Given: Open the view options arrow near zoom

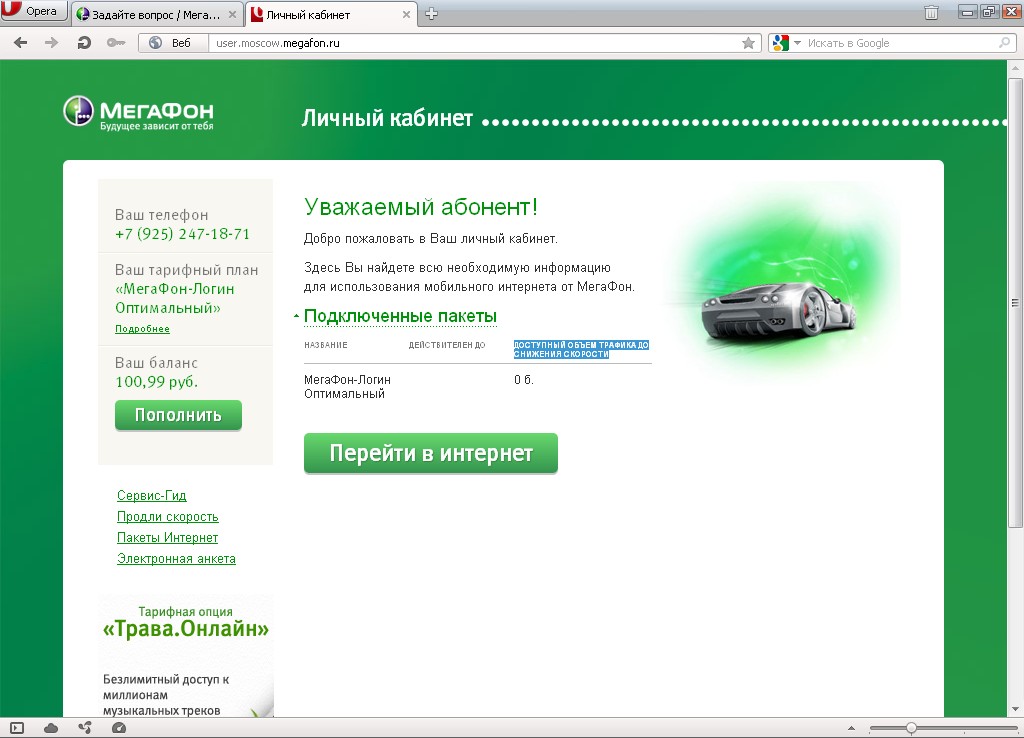Looking at the screenshot, I should (851, 728).
